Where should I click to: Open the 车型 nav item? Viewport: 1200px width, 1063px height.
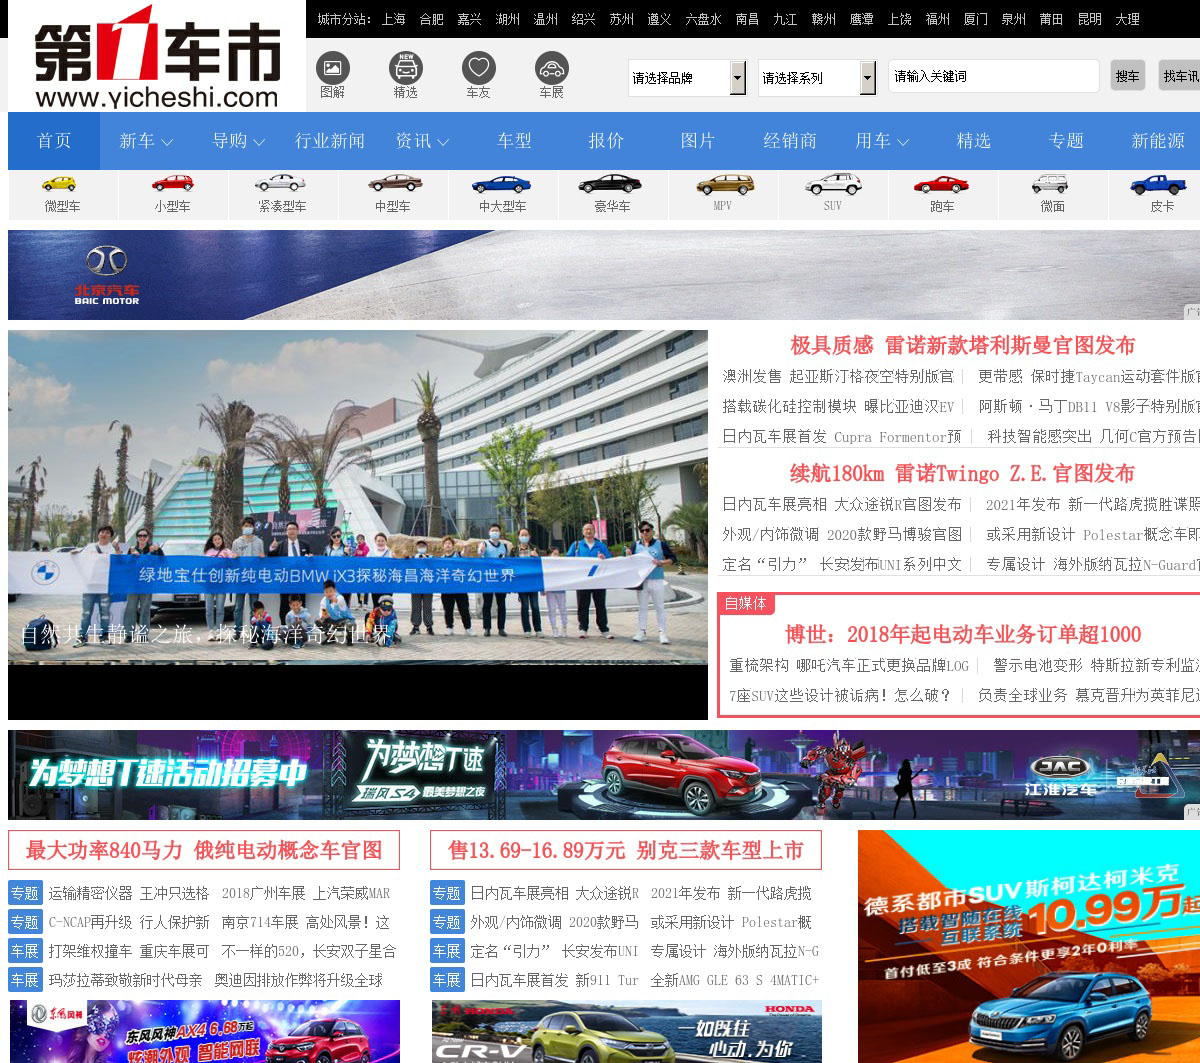click(x=514, y=141)
